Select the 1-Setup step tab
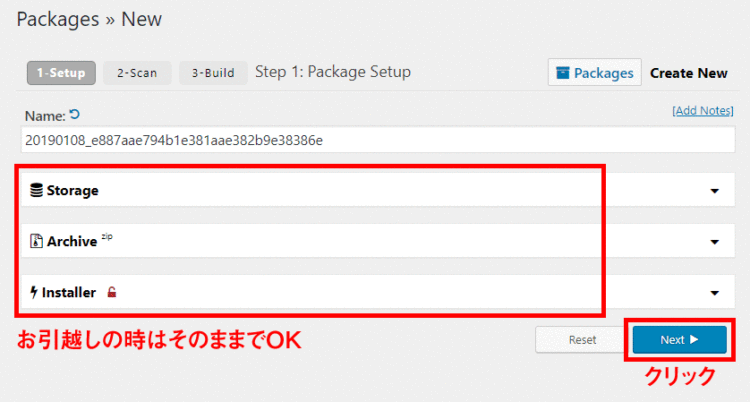This screenshot has width=750, height=402. point(61,73)
